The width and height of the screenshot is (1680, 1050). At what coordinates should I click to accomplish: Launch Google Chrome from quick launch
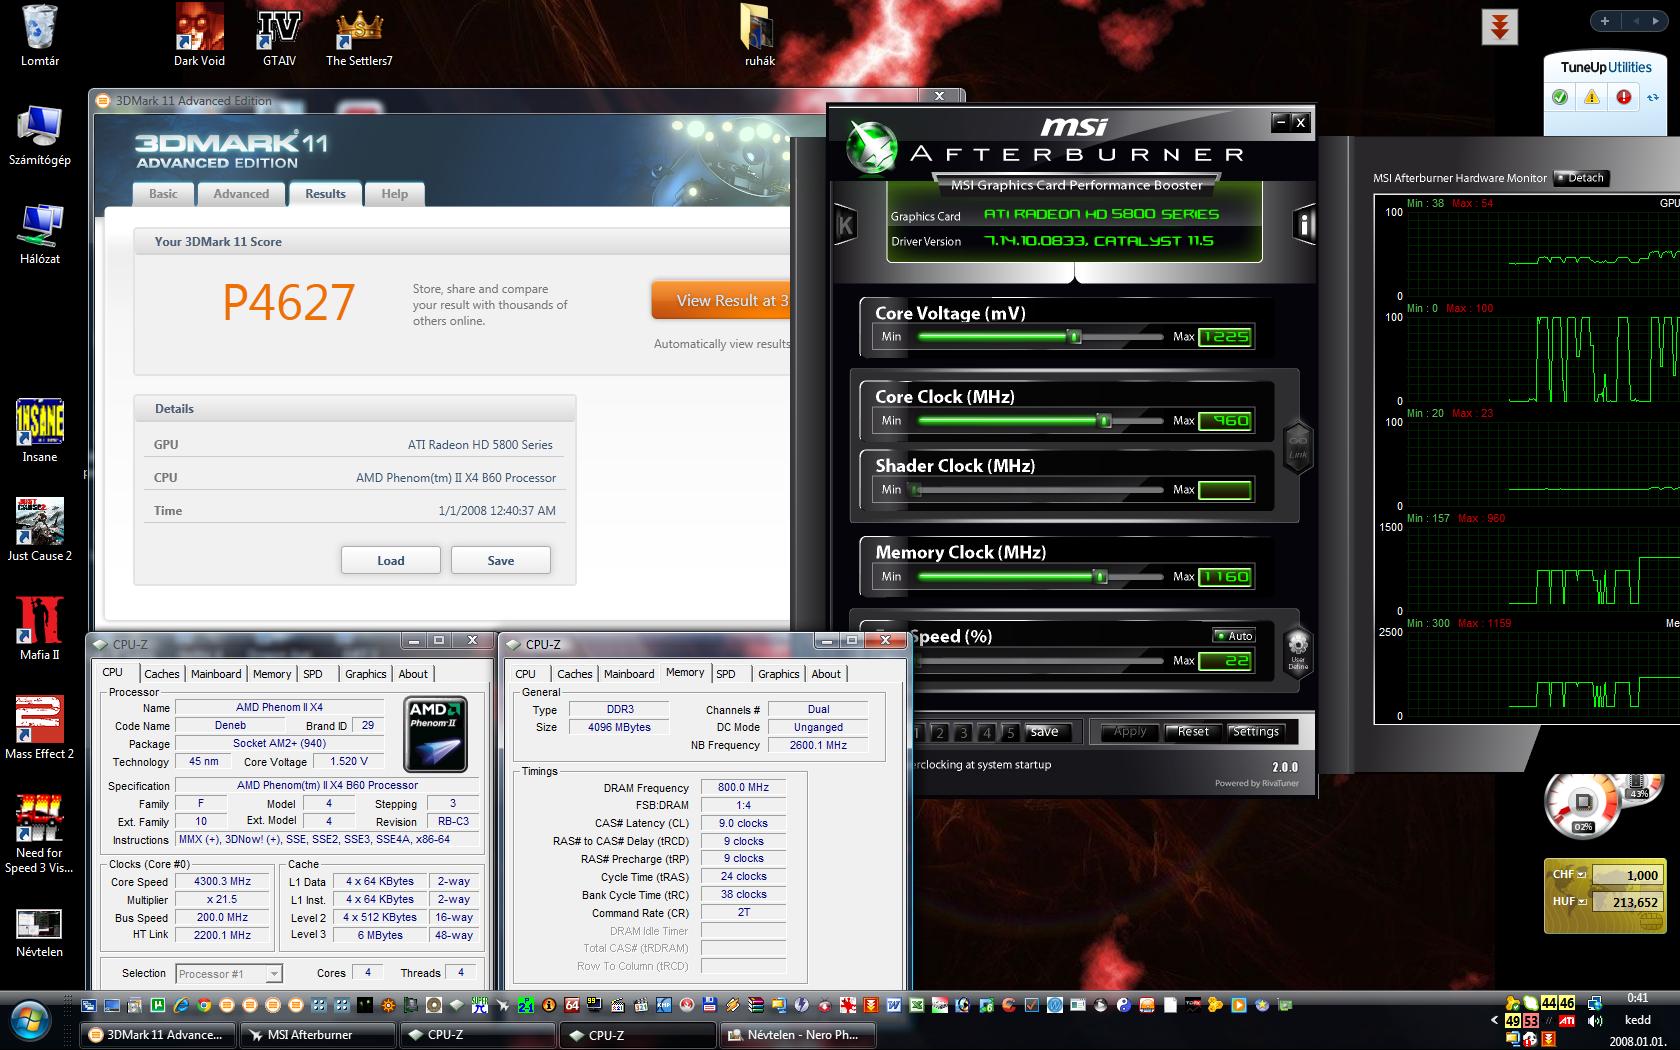click(x=204, y=1005)
